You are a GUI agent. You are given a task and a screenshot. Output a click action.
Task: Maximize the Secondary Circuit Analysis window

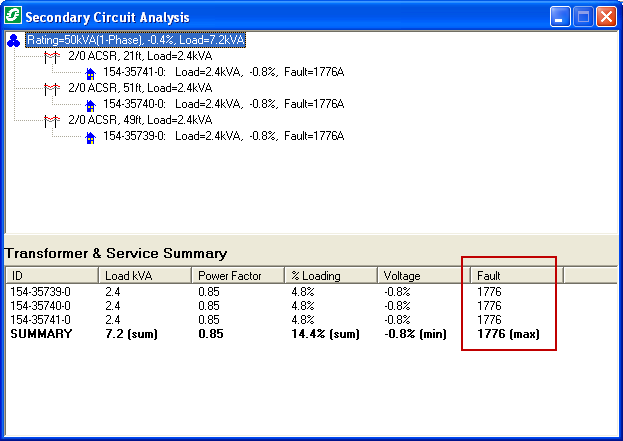[x=583, y=17]
